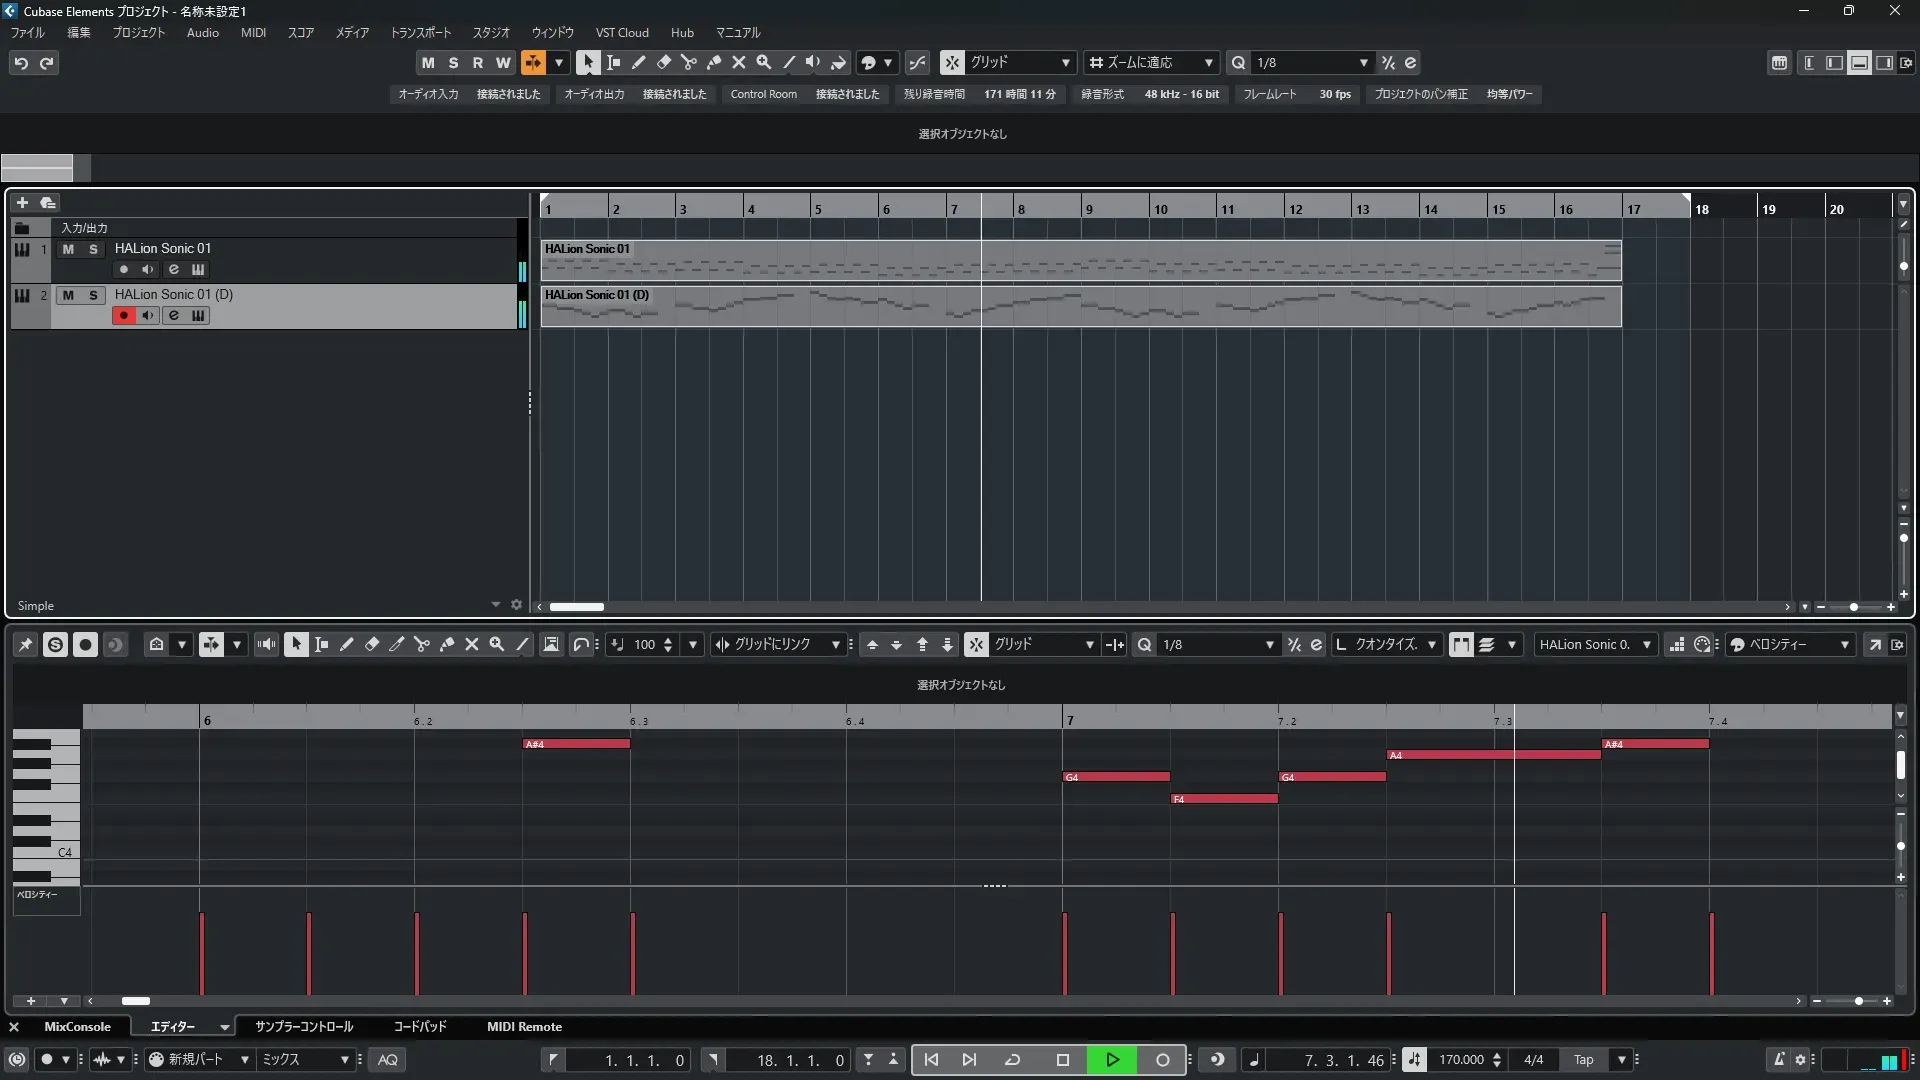Mute the HALion Sonic 01 track

68,249
